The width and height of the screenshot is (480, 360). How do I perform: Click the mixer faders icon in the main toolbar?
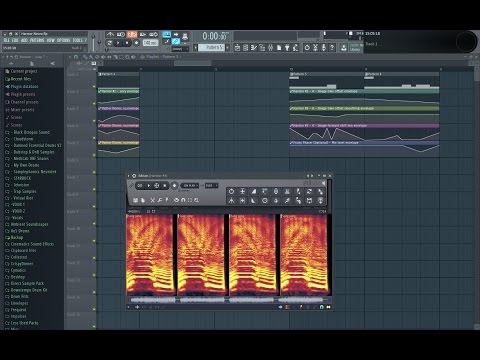[271, 48]
